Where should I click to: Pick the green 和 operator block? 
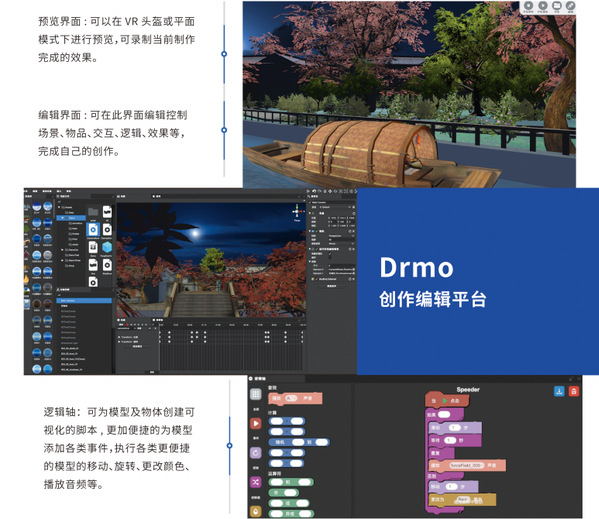click(291, 482)
